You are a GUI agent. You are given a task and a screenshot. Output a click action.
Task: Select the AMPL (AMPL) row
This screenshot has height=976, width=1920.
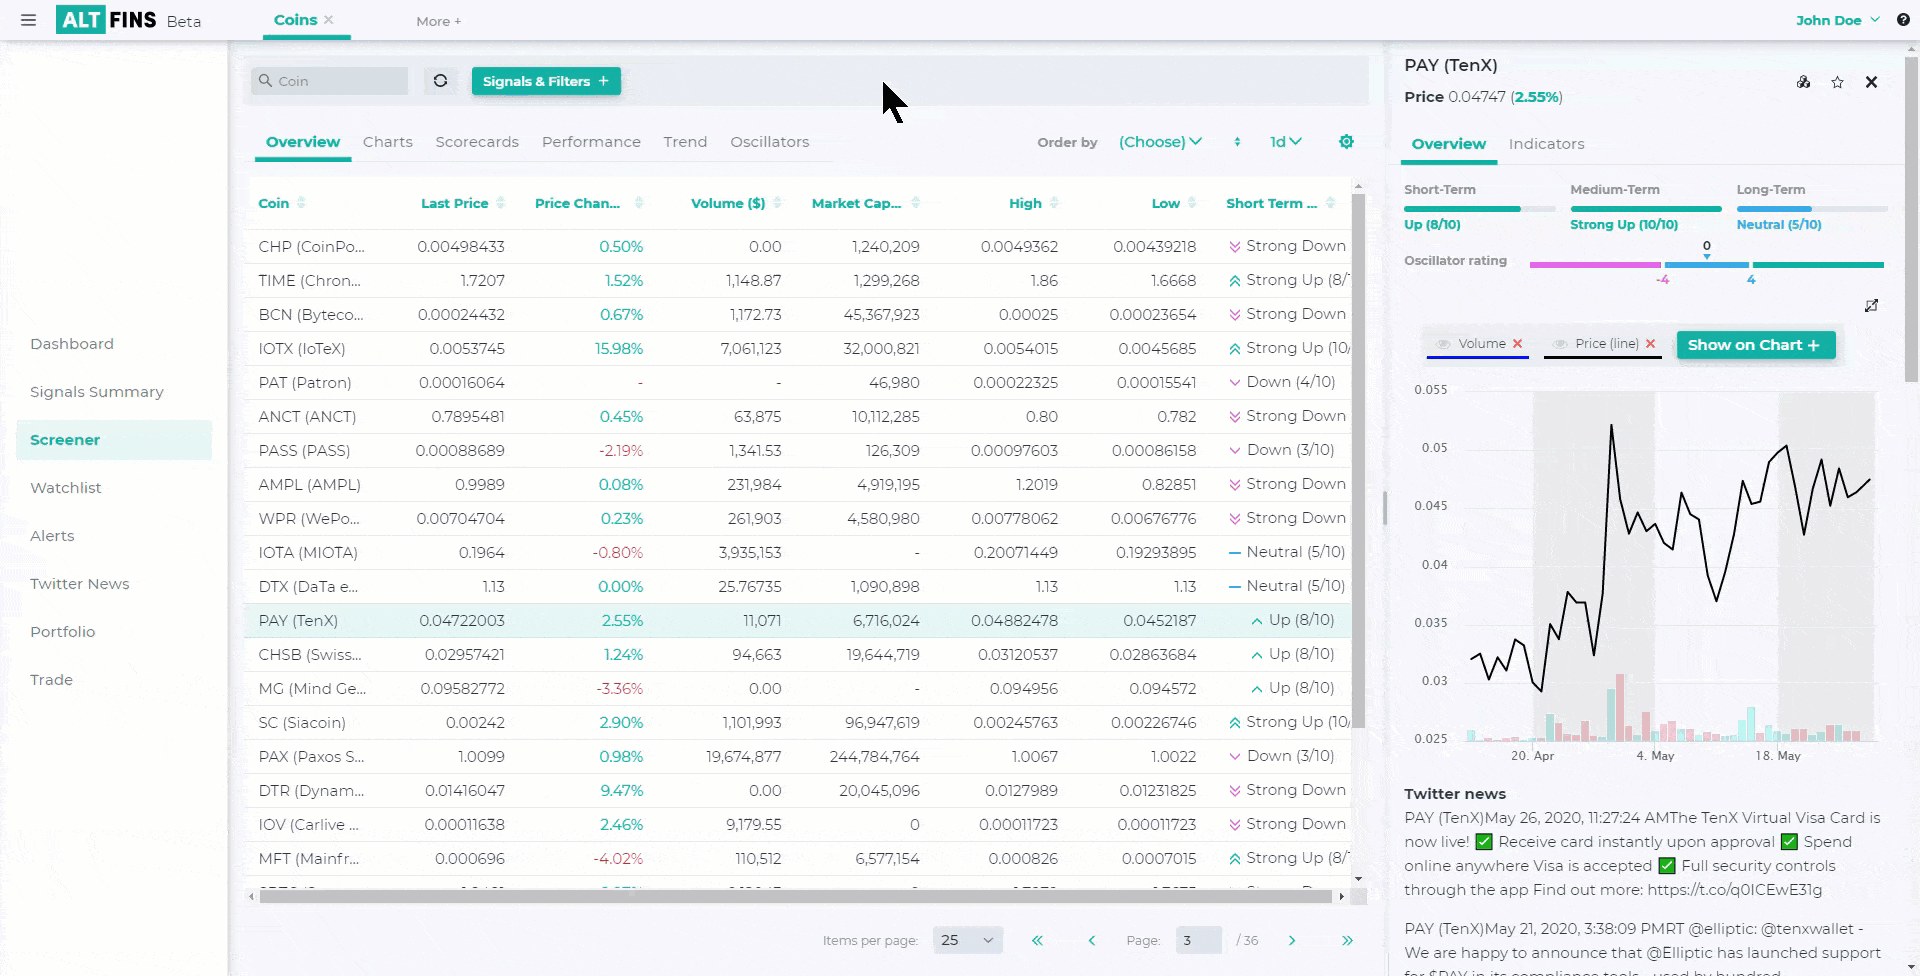797,484
